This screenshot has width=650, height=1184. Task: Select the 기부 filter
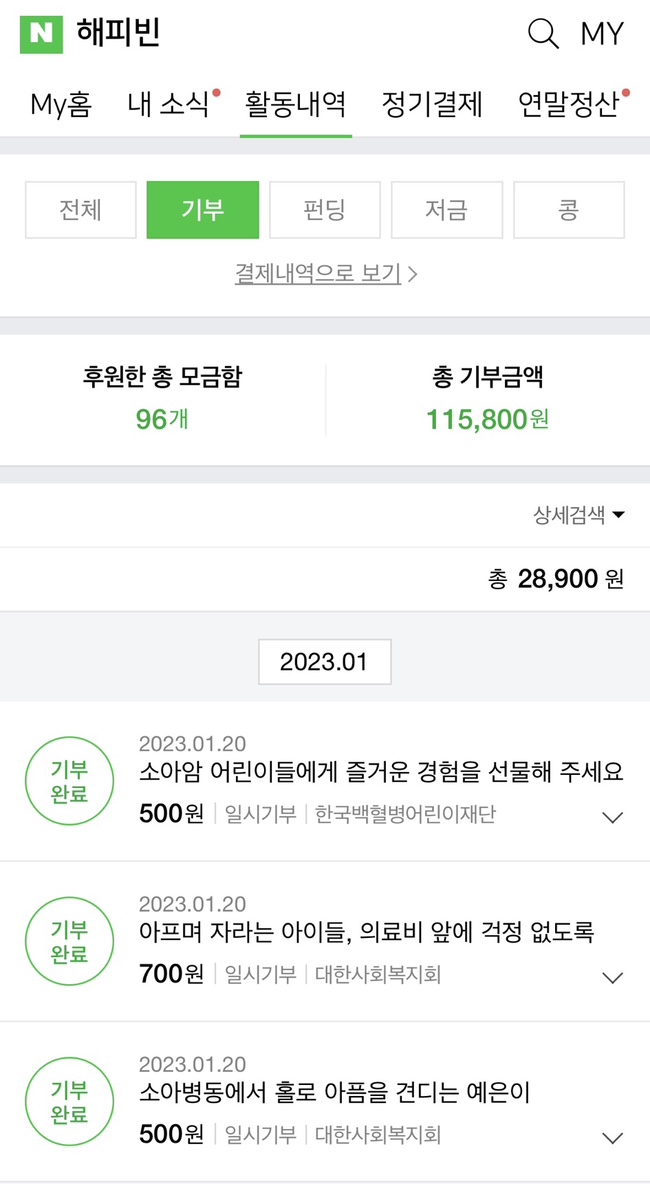pos(203,210)
